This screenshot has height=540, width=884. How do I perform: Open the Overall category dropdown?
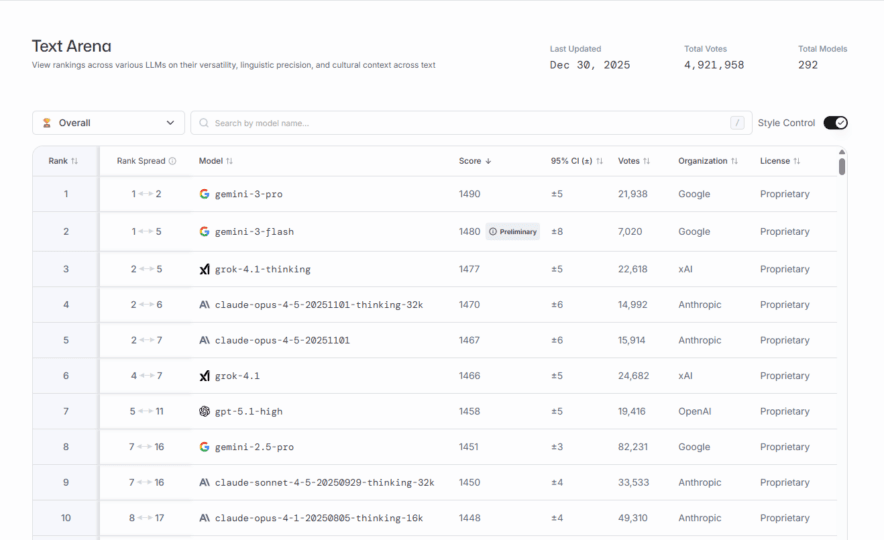(x=108, y=123)
